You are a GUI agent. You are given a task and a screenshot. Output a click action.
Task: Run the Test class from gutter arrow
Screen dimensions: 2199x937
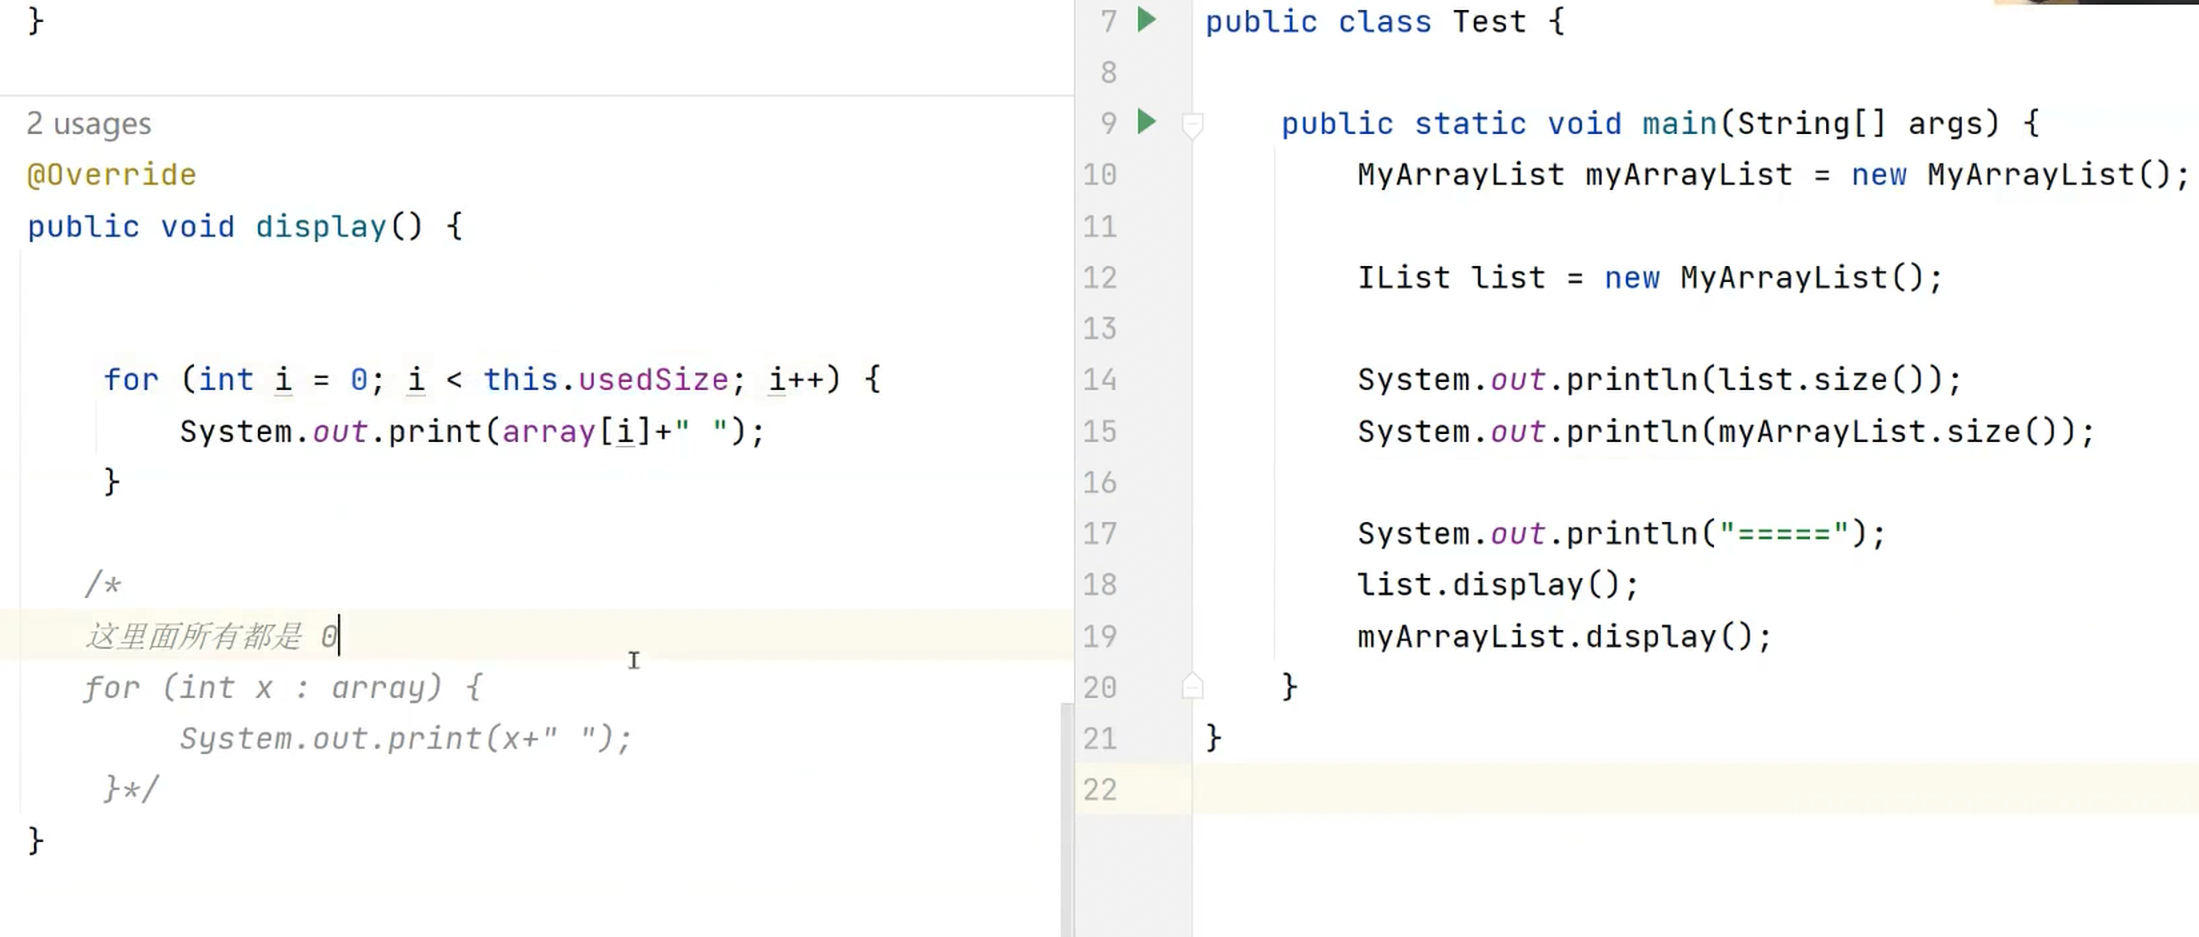tap(1147, 20)
